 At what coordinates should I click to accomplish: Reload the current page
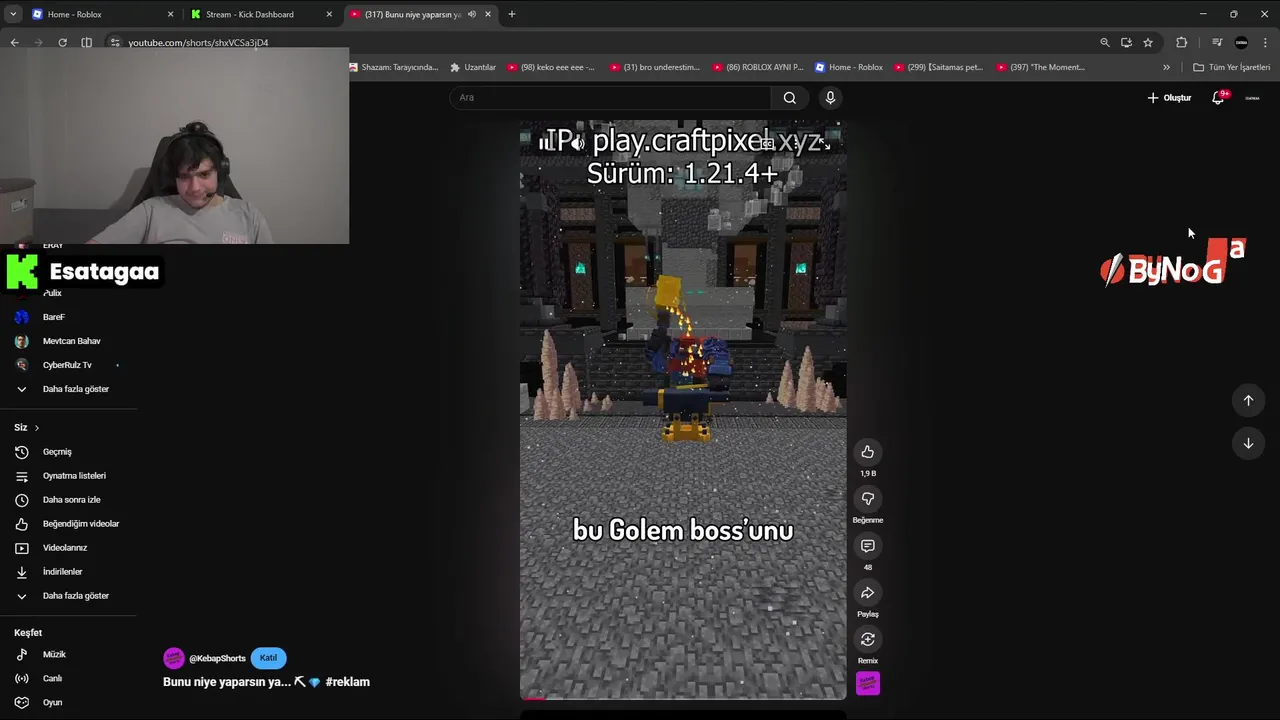(62, 42)
